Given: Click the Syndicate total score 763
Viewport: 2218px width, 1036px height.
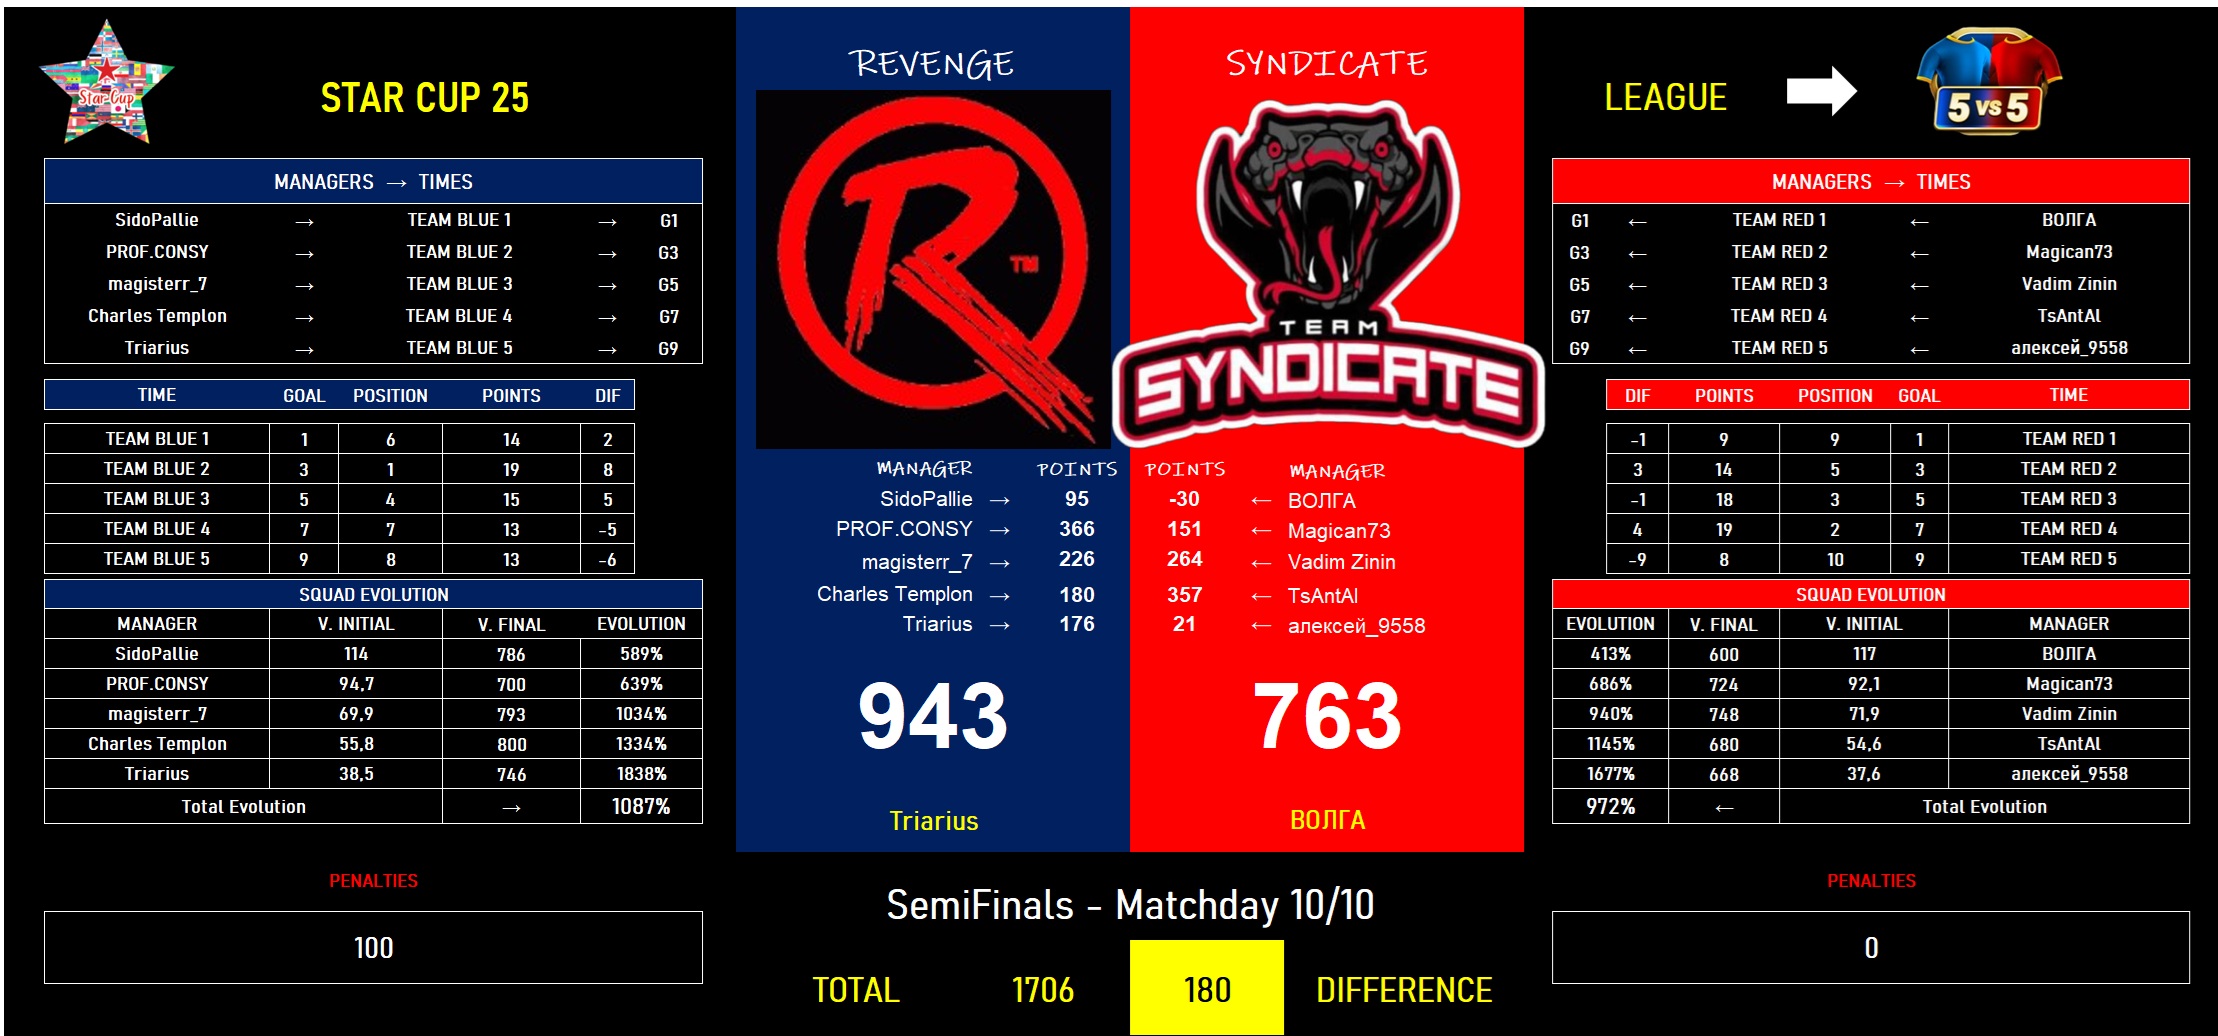Looking at the screenshot, I should [x=1327, y=716].
